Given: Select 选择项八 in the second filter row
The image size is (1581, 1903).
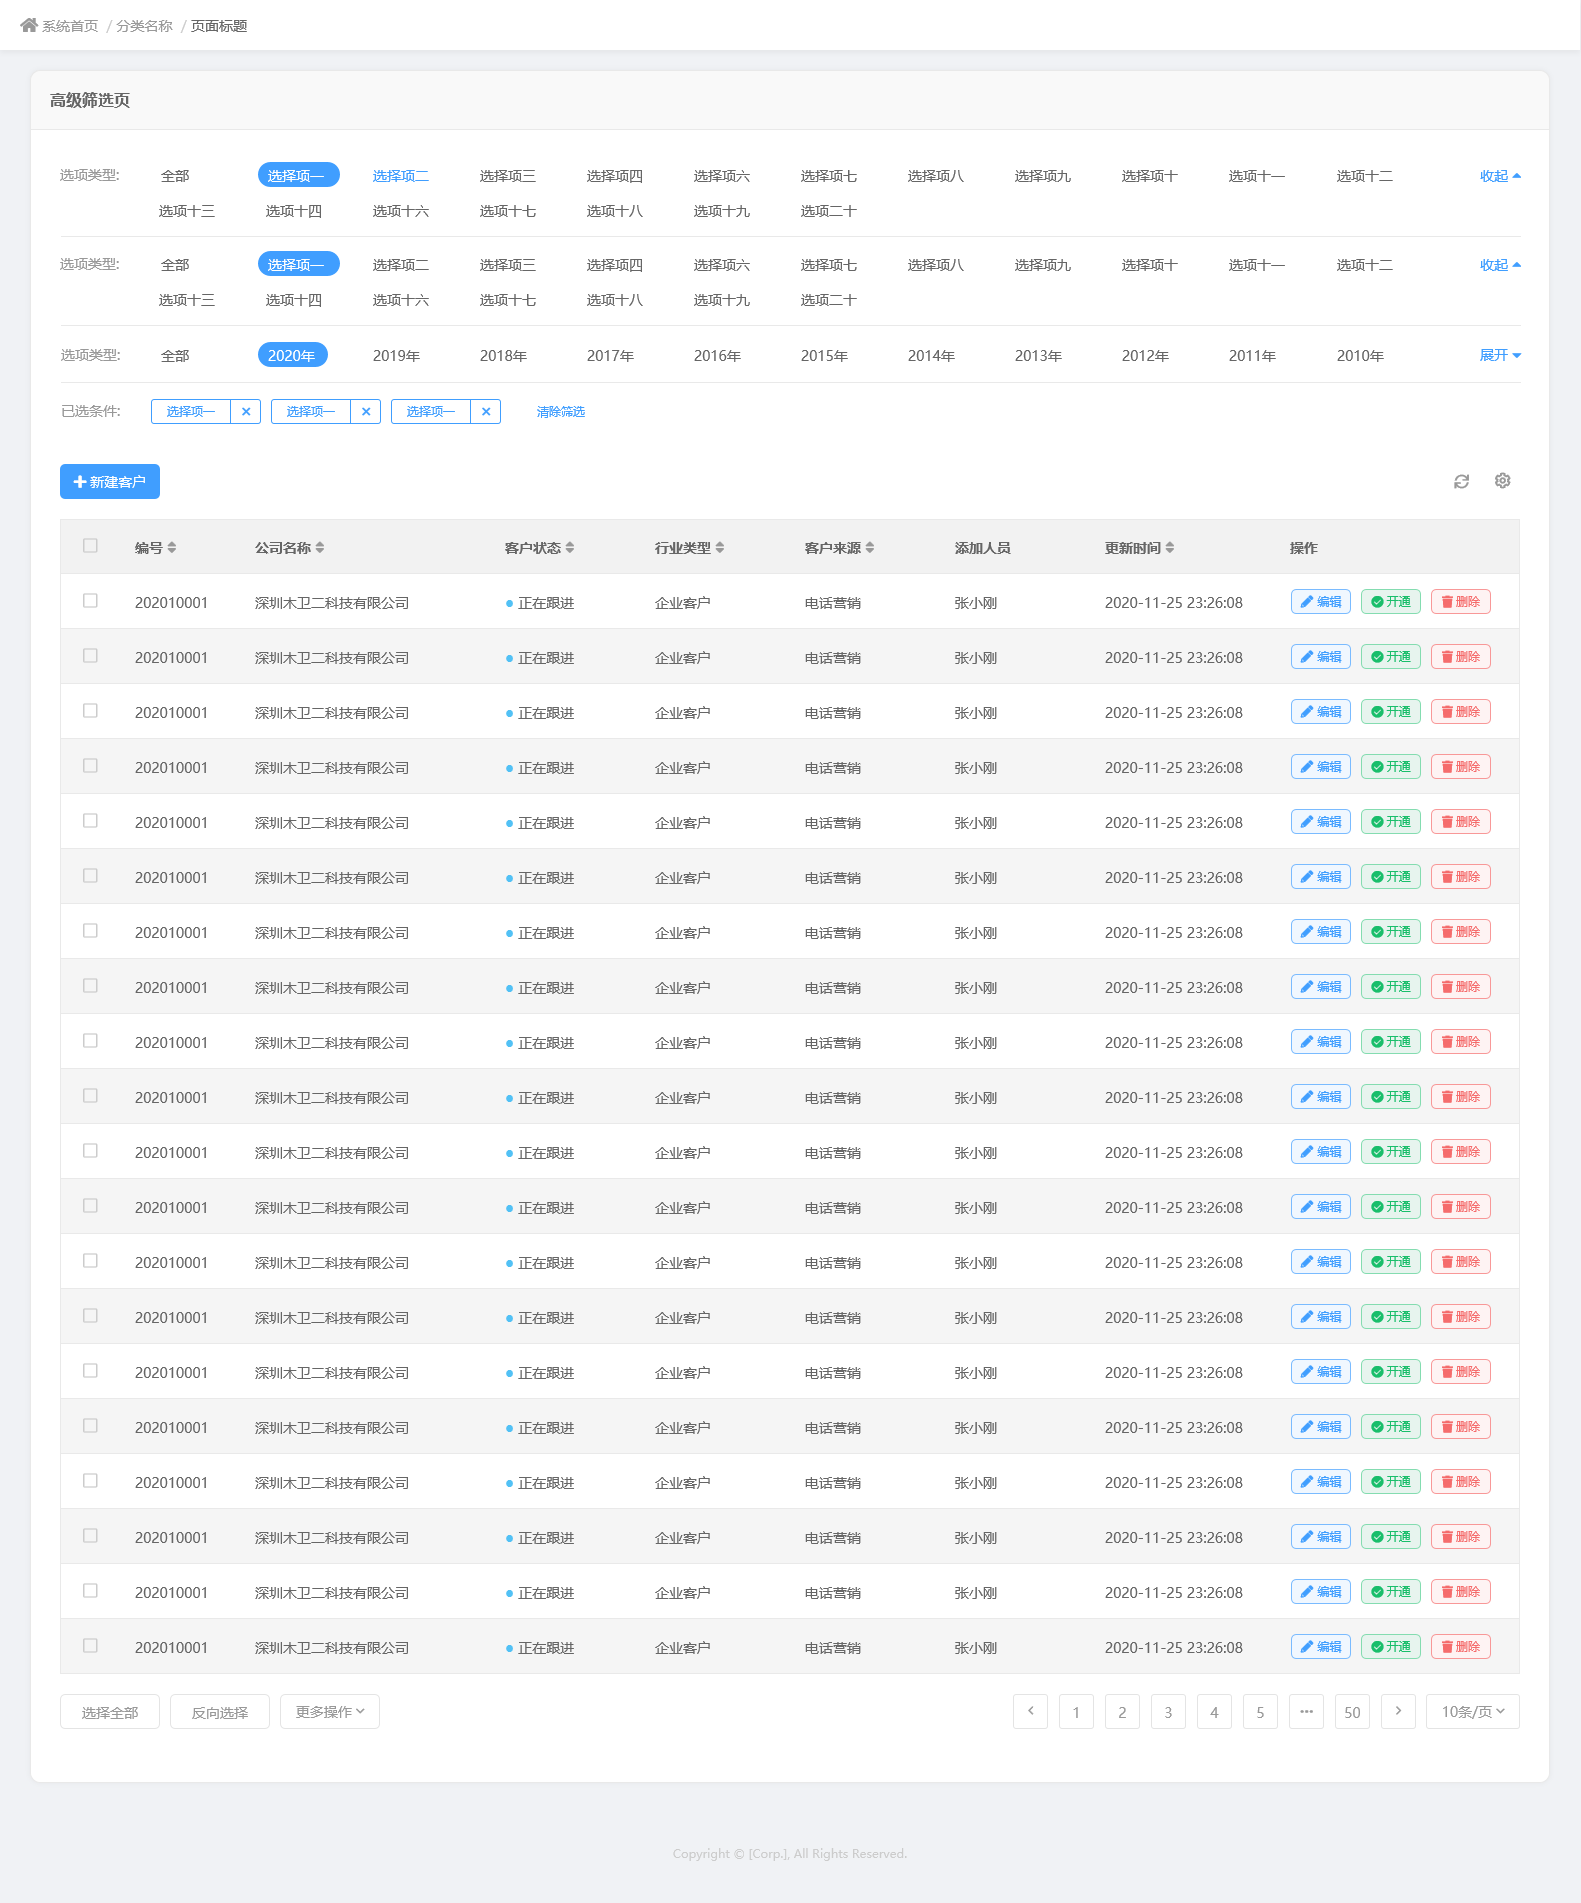Looking at the screenshot, I should (936, 265).
